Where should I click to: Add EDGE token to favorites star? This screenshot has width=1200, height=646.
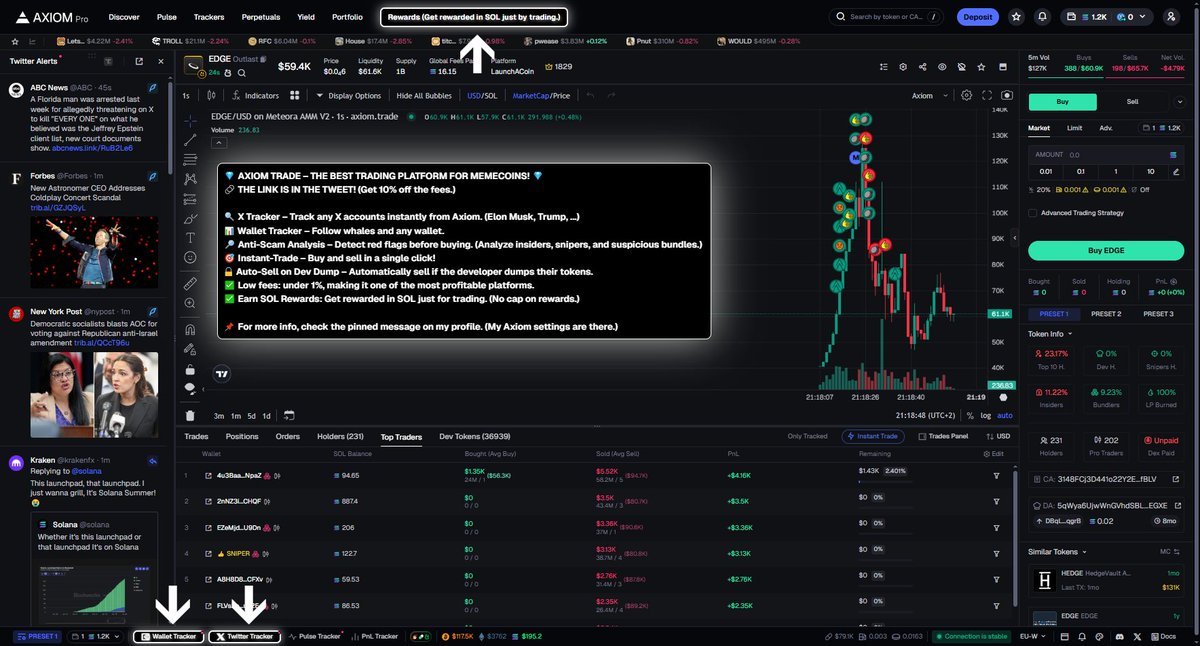(x=979, y=67)
